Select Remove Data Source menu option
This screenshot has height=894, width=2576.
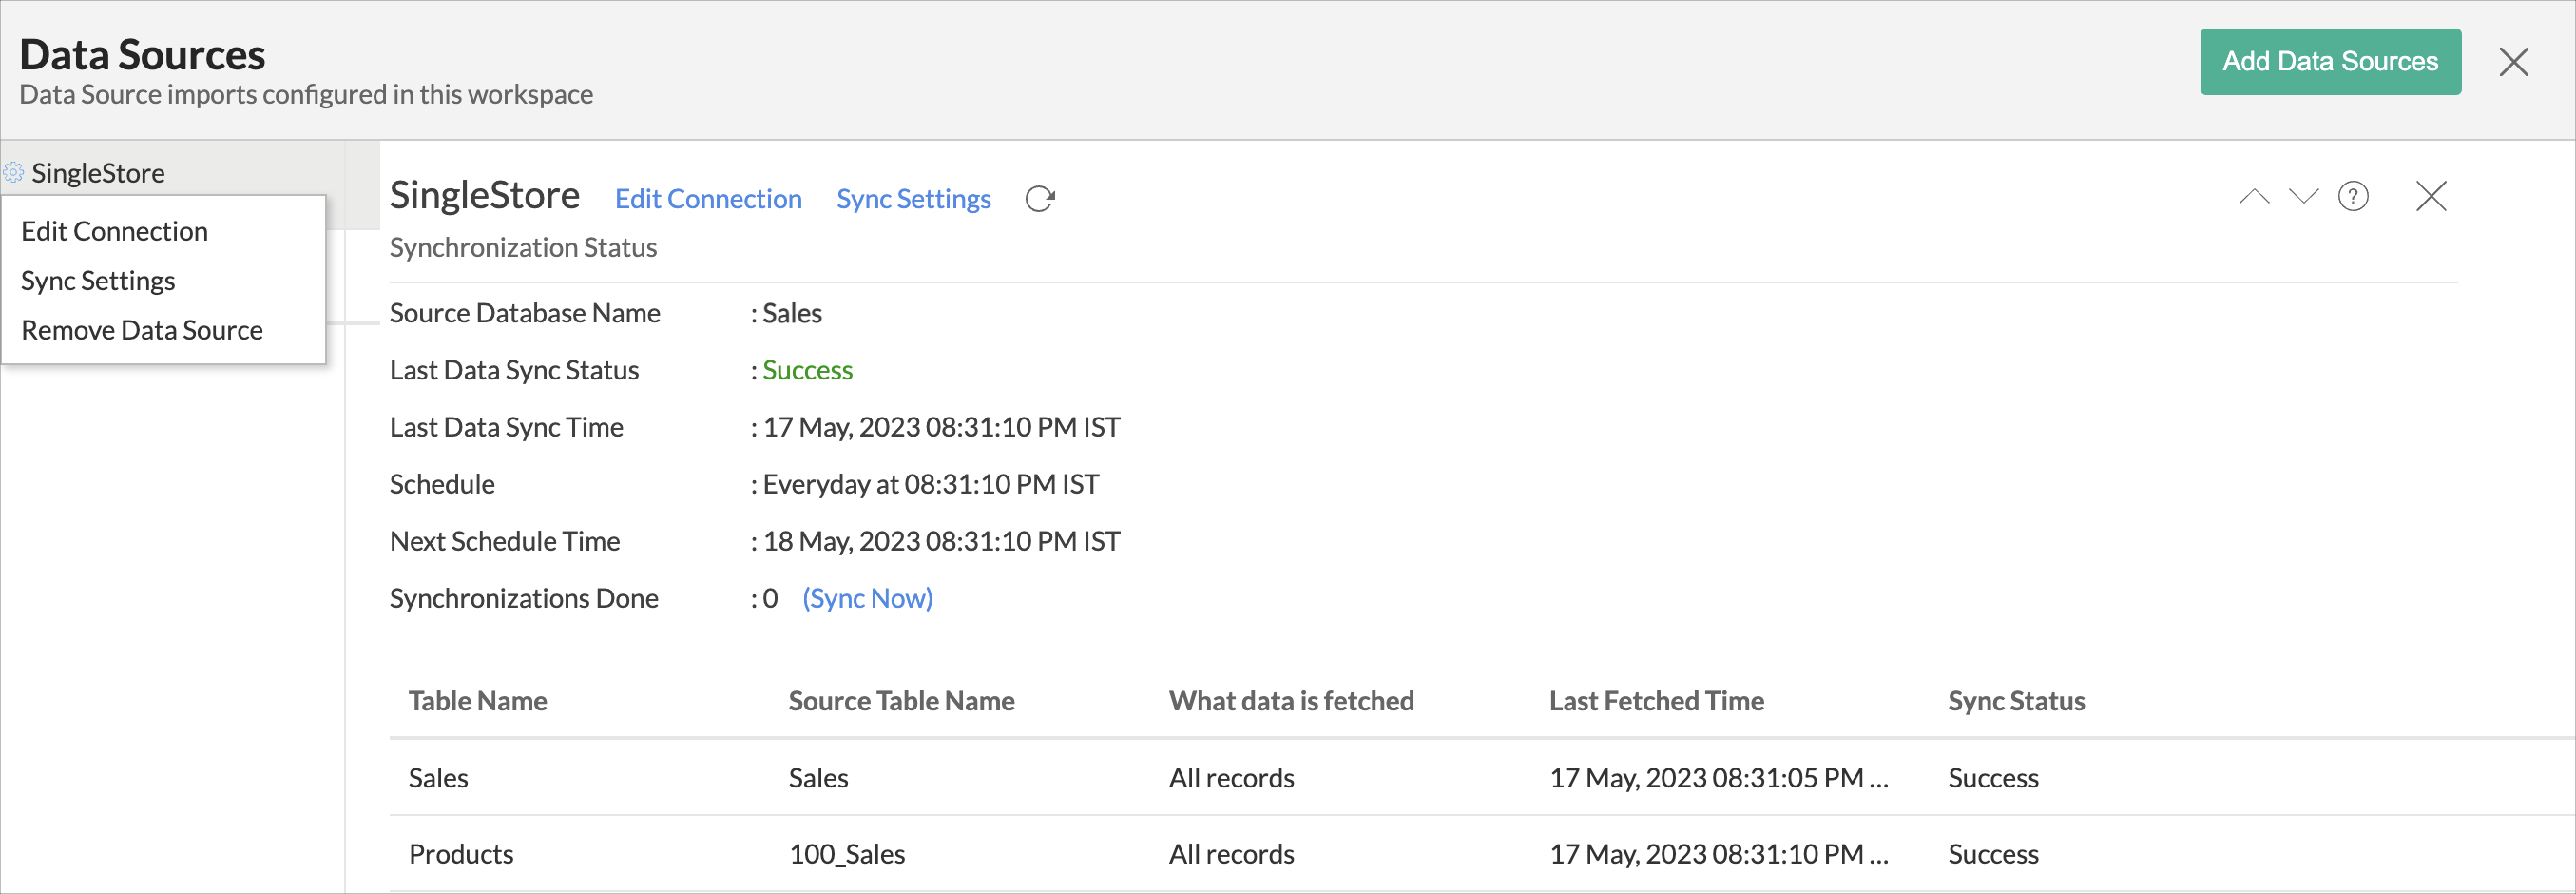tap(142, 330)
